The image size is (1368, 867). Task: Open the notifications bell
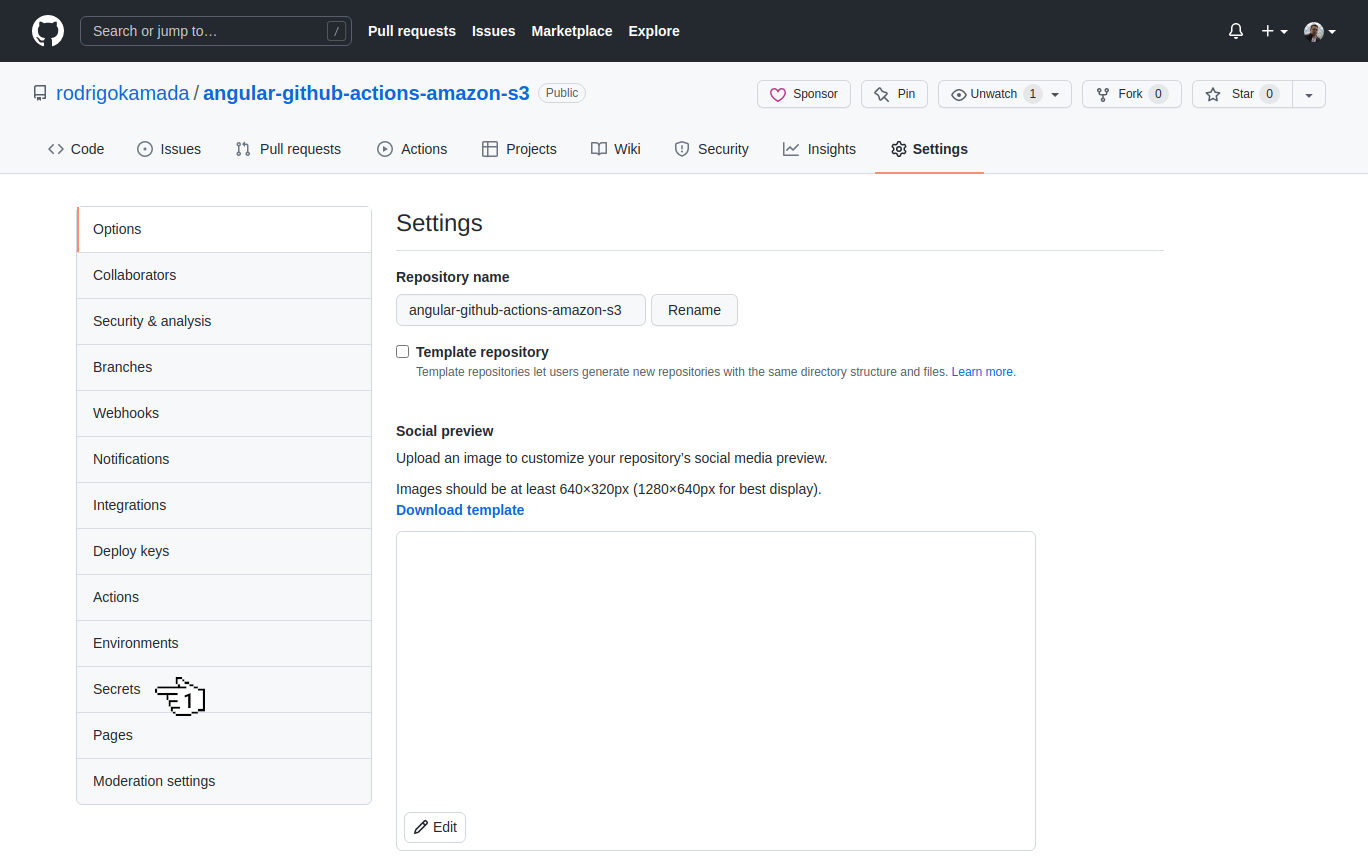point(1235,31)
